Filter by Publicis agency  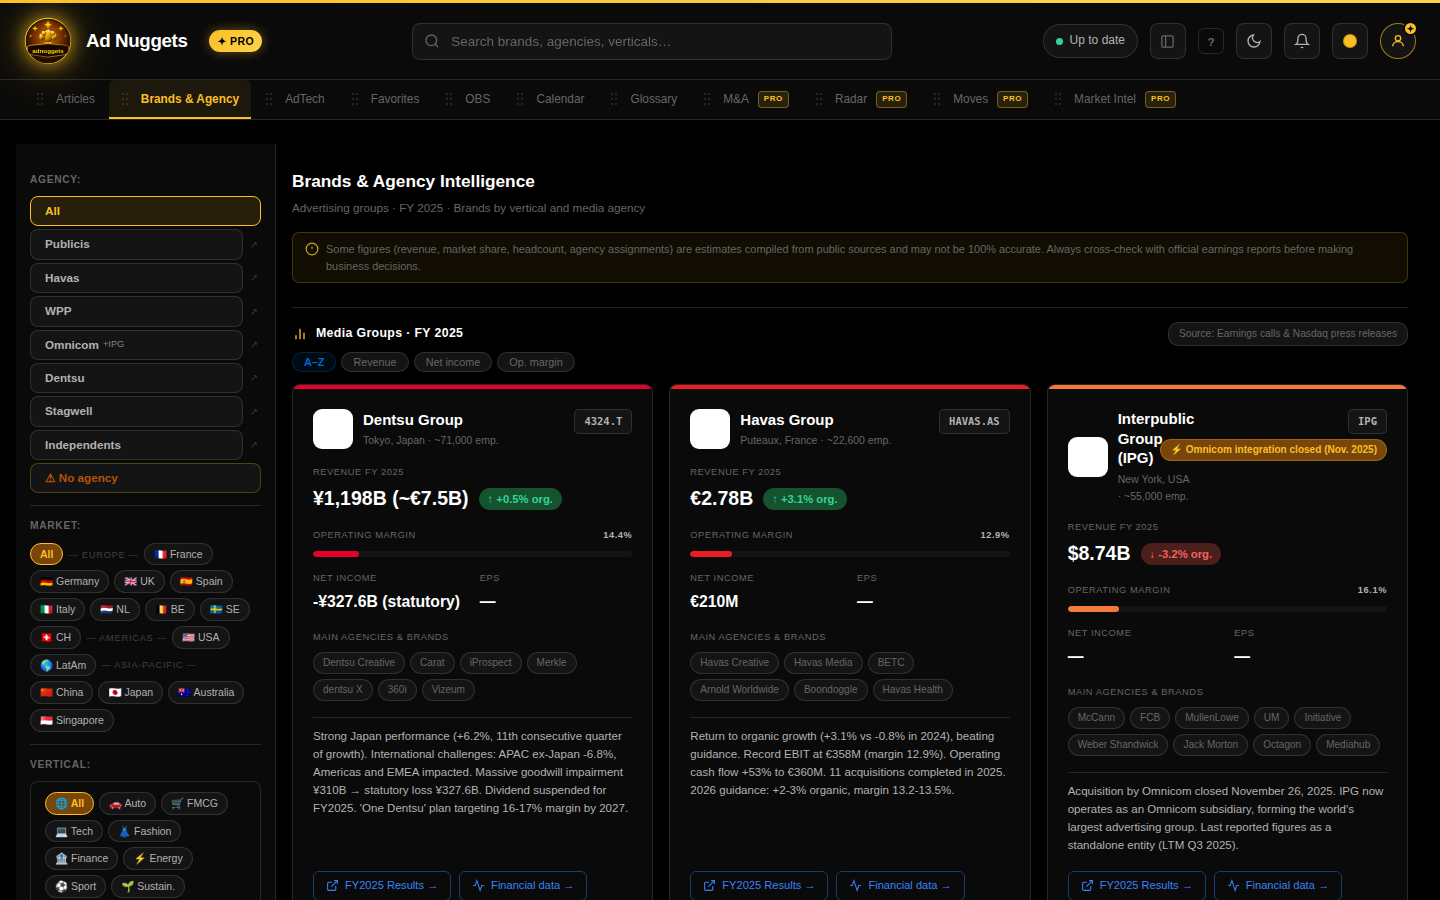pyautogui.click(x=136, y=244)
